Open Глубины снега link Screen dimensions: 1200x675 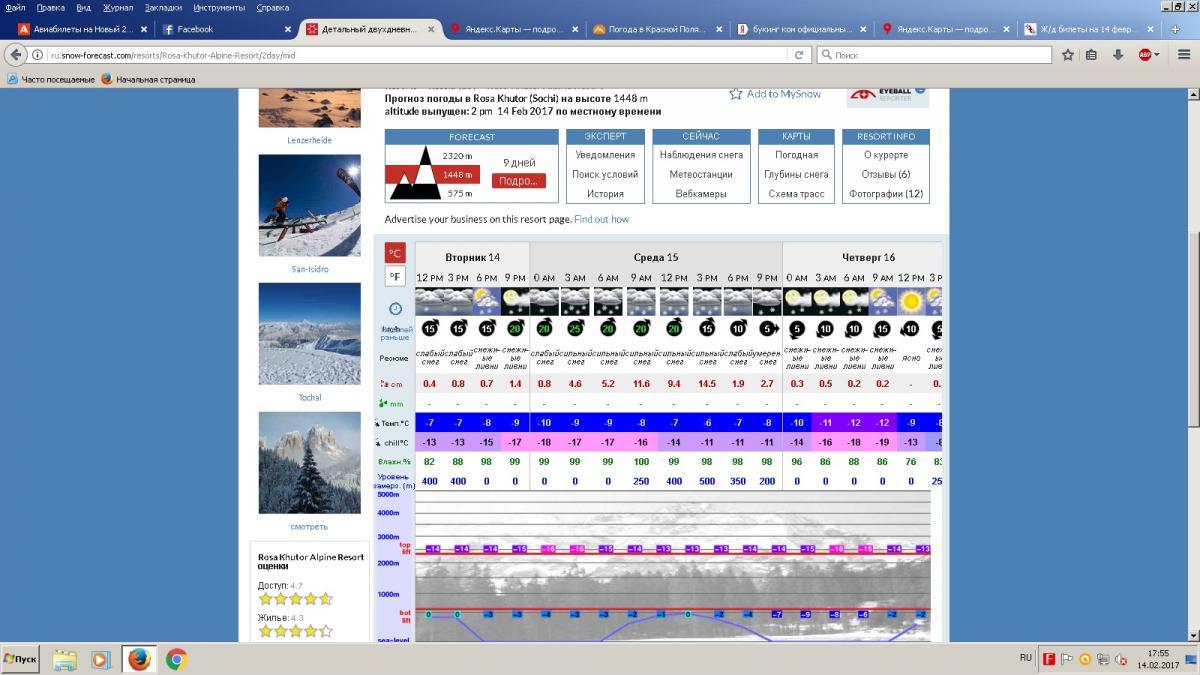coord(796,174)
